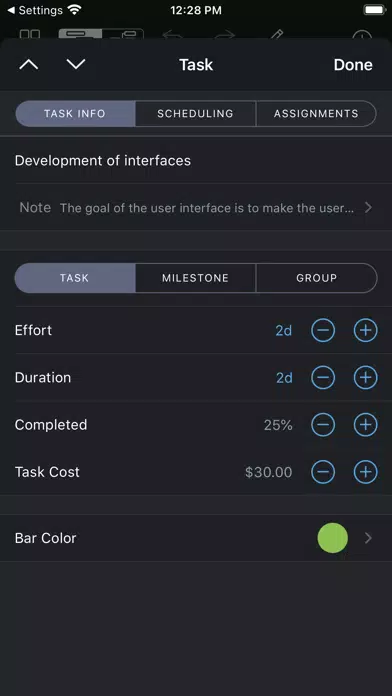
Task: Open the Assignments tab
Action: coord(317,114)
